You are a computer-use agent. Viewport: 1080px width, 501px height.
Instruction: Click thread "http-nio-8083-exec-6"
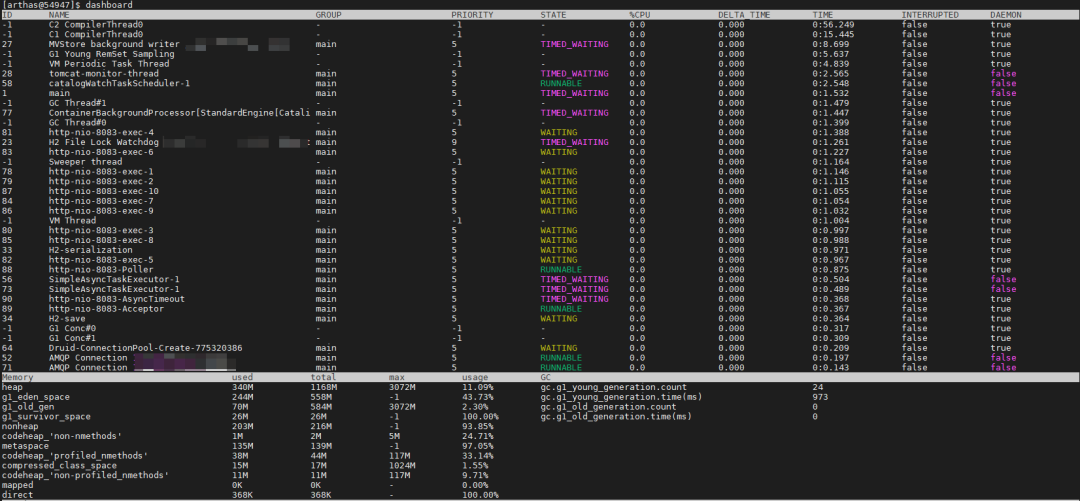(x=101, y=152)
